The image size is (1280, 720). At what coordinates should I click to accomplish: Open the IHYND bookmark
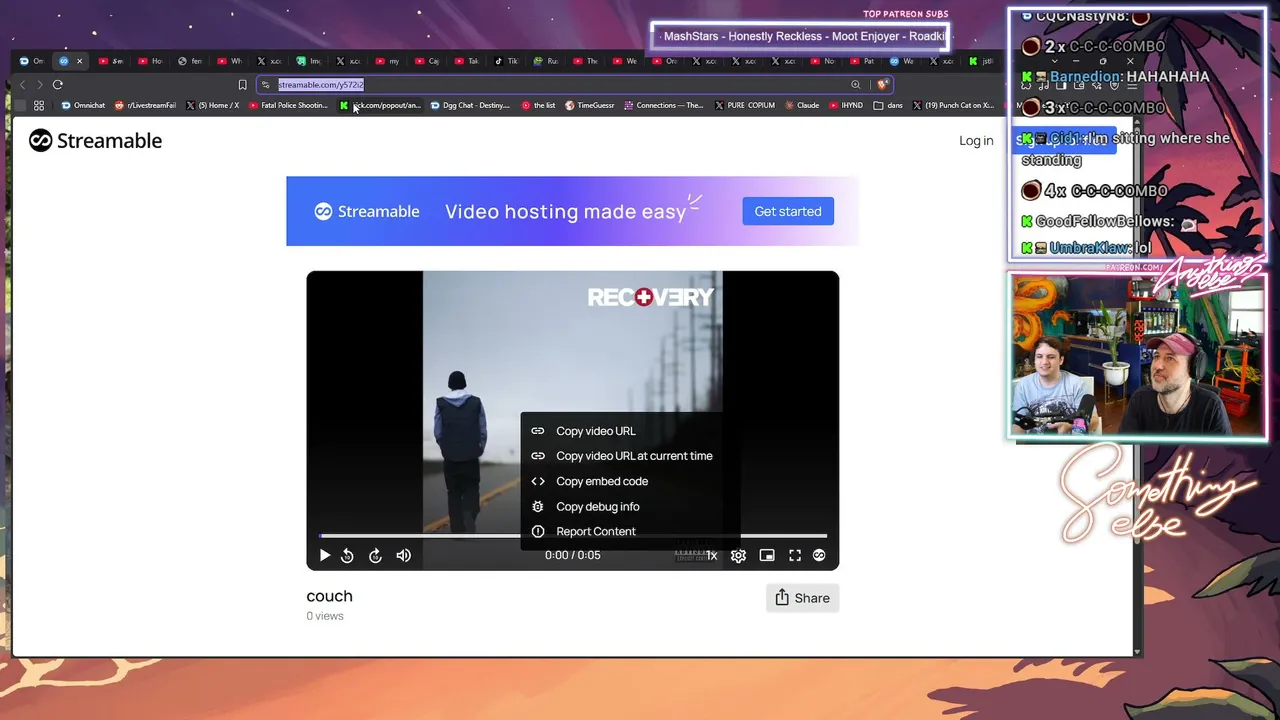(847, 105)
